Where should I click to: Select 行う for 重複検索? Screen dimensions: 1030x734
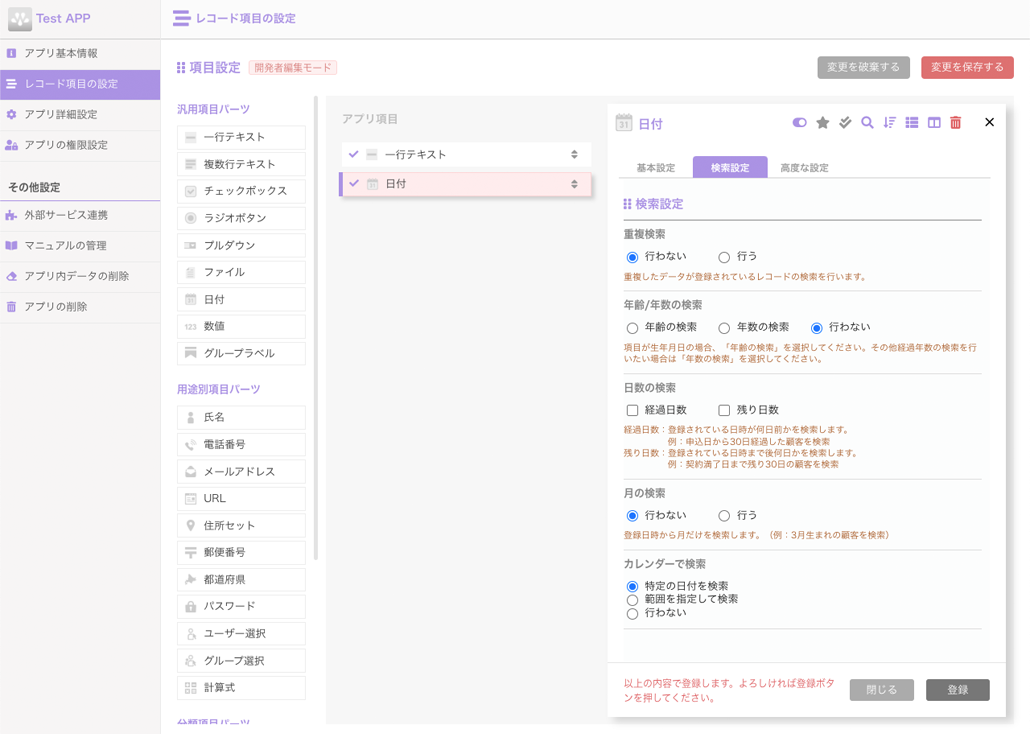pyautogui.click(x=724, y=257)
